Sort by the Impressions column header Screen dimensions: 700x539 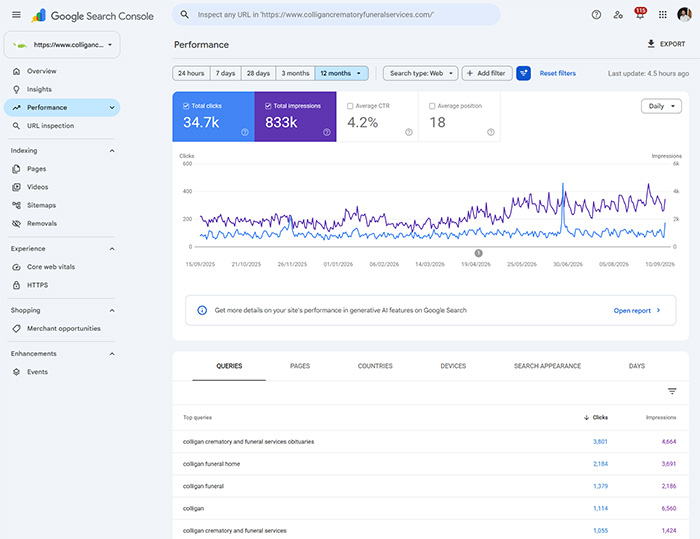coord(661,418)
